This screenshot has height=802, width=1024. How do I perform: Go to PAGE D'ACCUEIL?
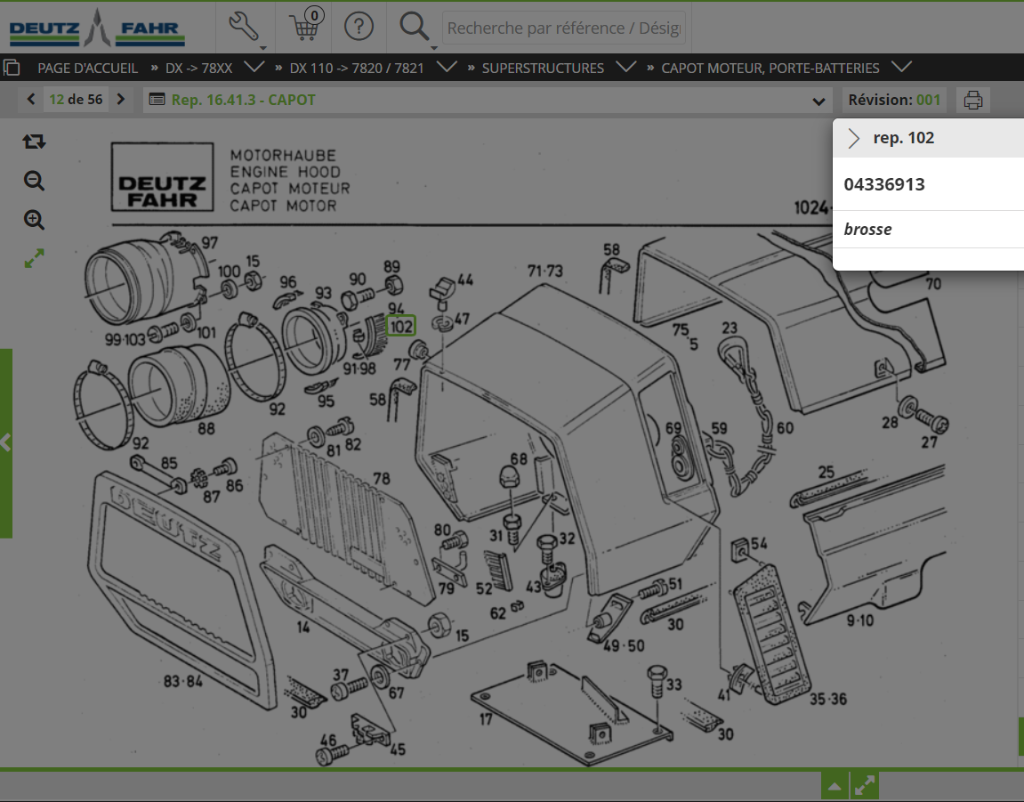88,68
